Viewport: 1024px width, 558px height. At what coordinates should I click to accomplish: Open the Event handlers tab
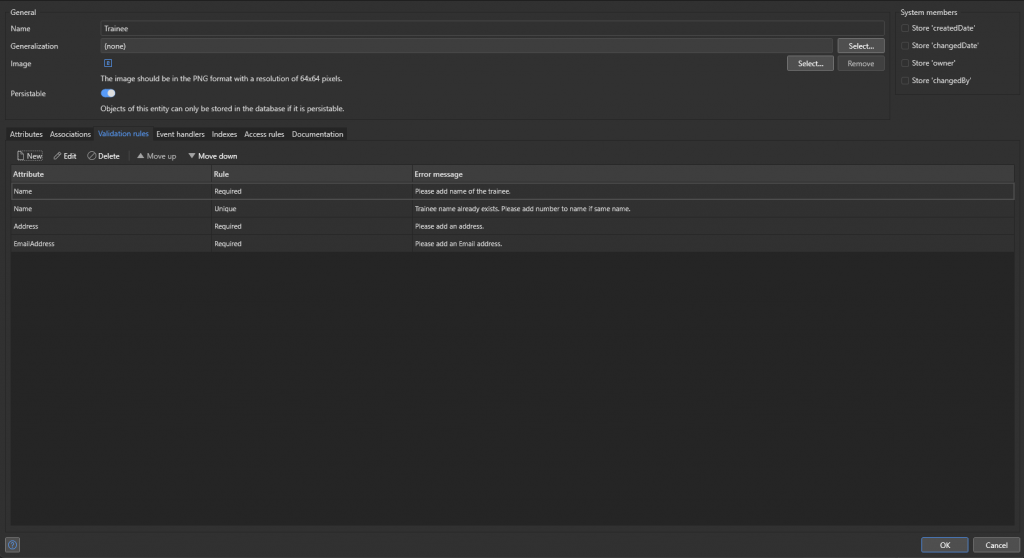click(x=180, y=134)
